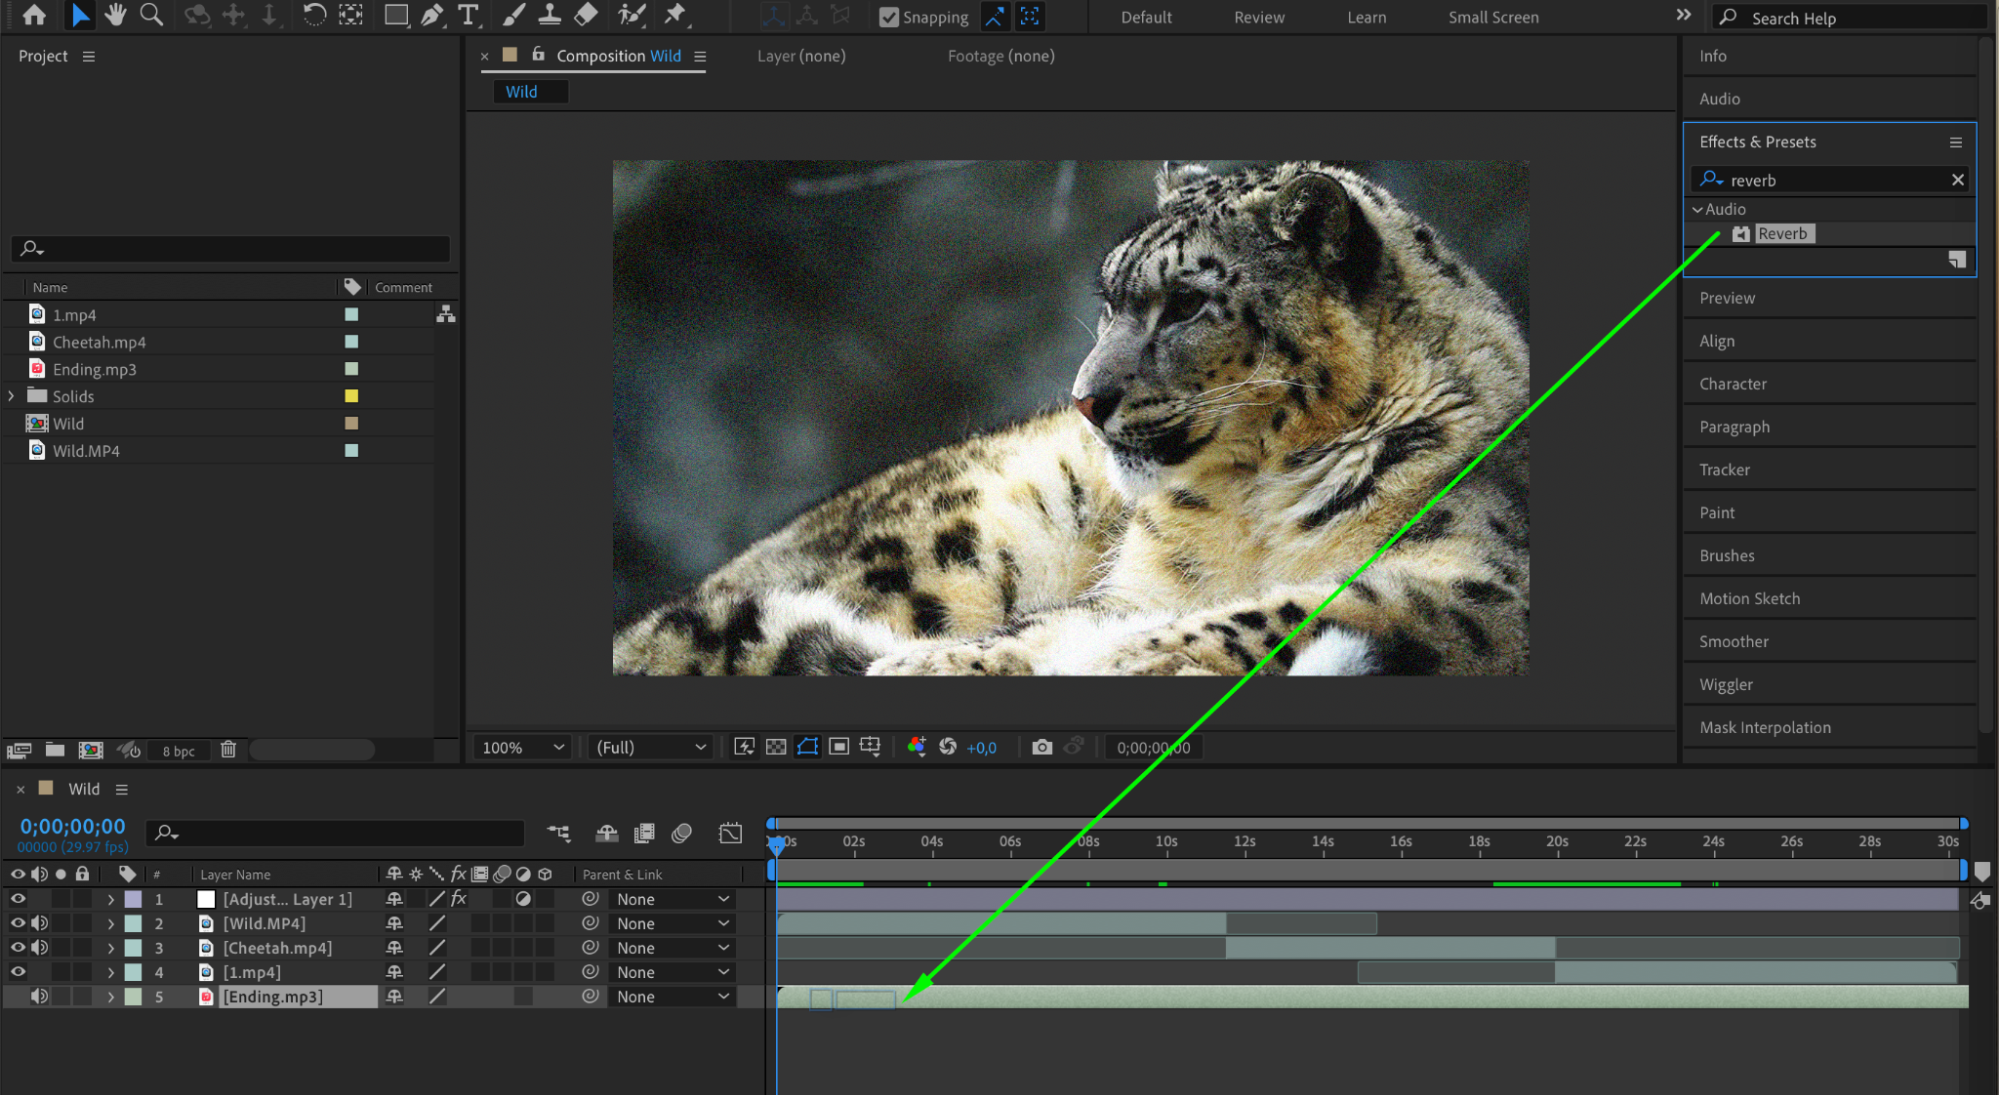Hide the Wild.MP4 layer
Viewport: 1999px width, 1096px height.
[x=18, y=923]
